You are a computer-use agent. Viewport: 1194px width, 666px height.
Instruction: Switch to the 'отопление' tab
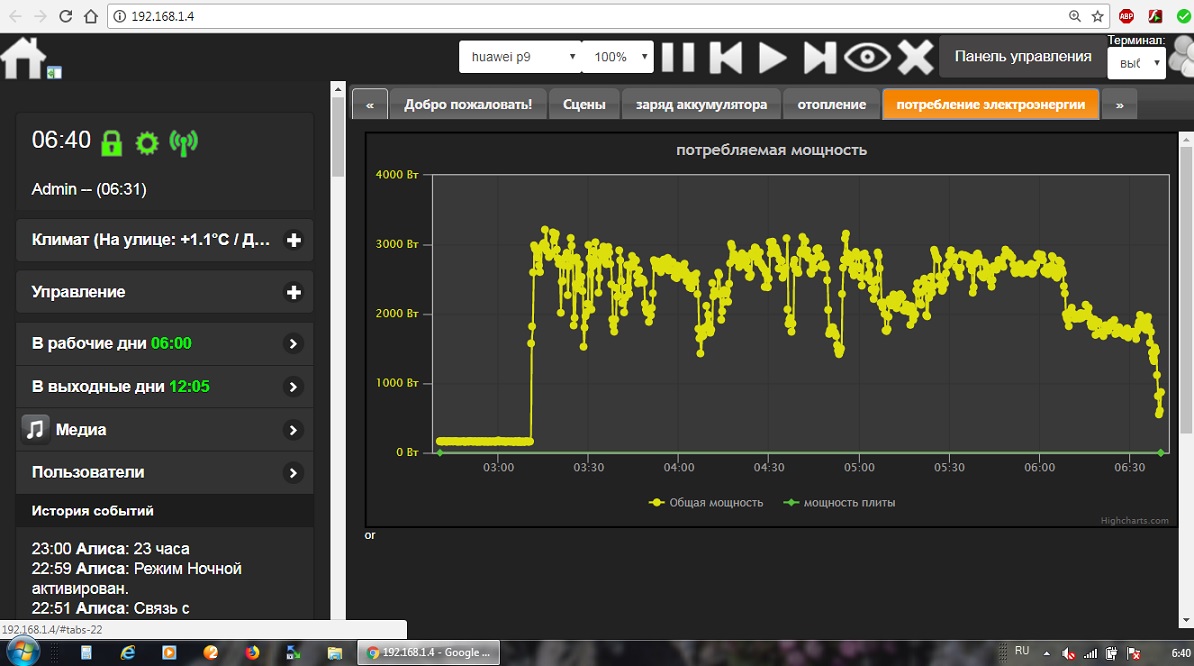[x=831, y=104]
